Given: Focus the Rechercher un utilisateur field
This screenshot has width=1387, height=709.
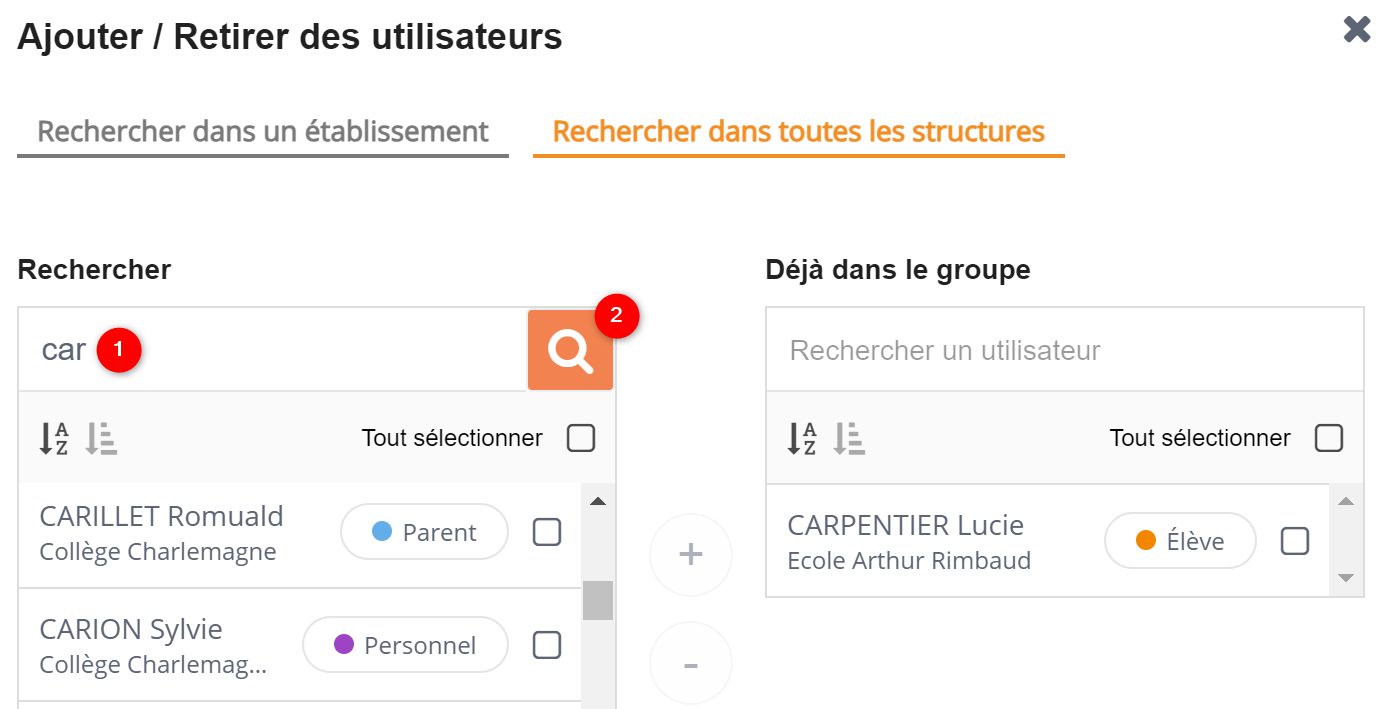Looking at the screenshot, I should [1064, 350].
